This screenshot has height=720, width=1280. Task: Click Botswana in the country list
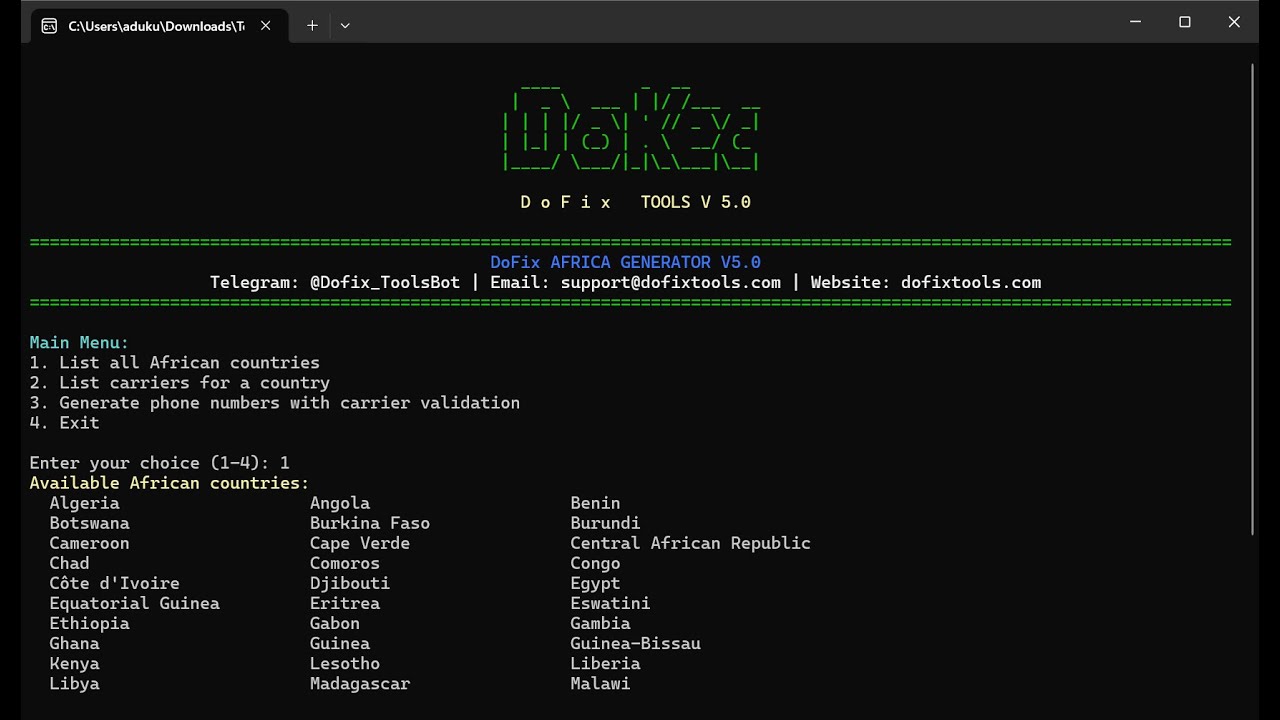click(89, 523)
